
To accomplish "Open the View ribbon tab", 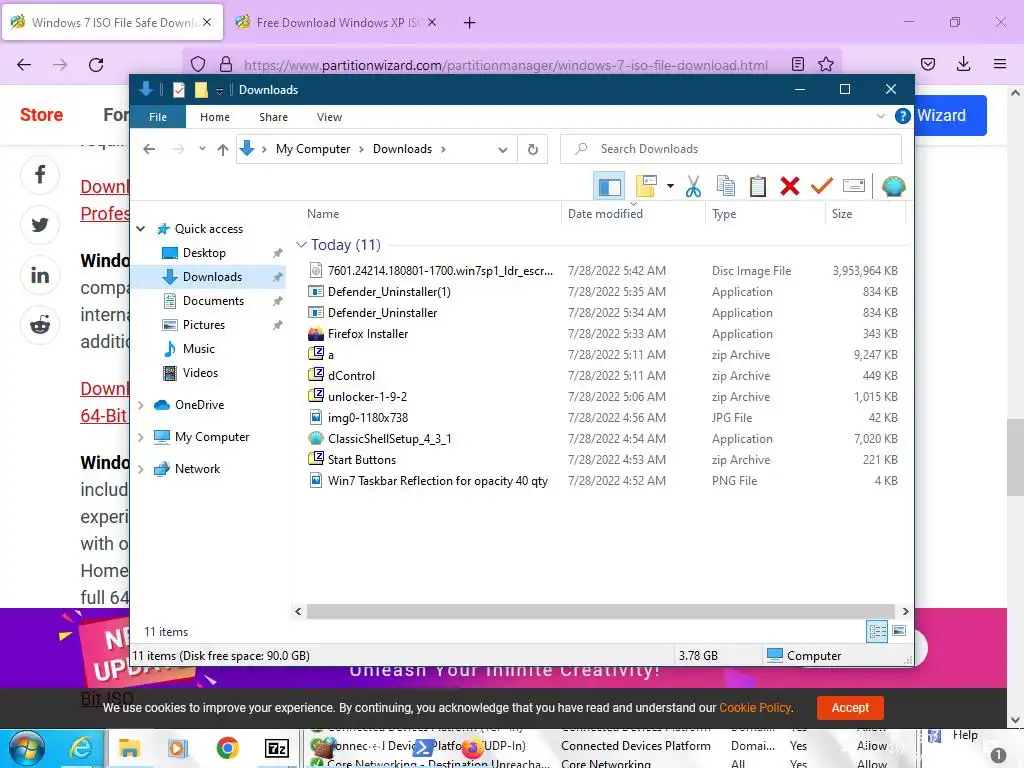I will point(329,117).
